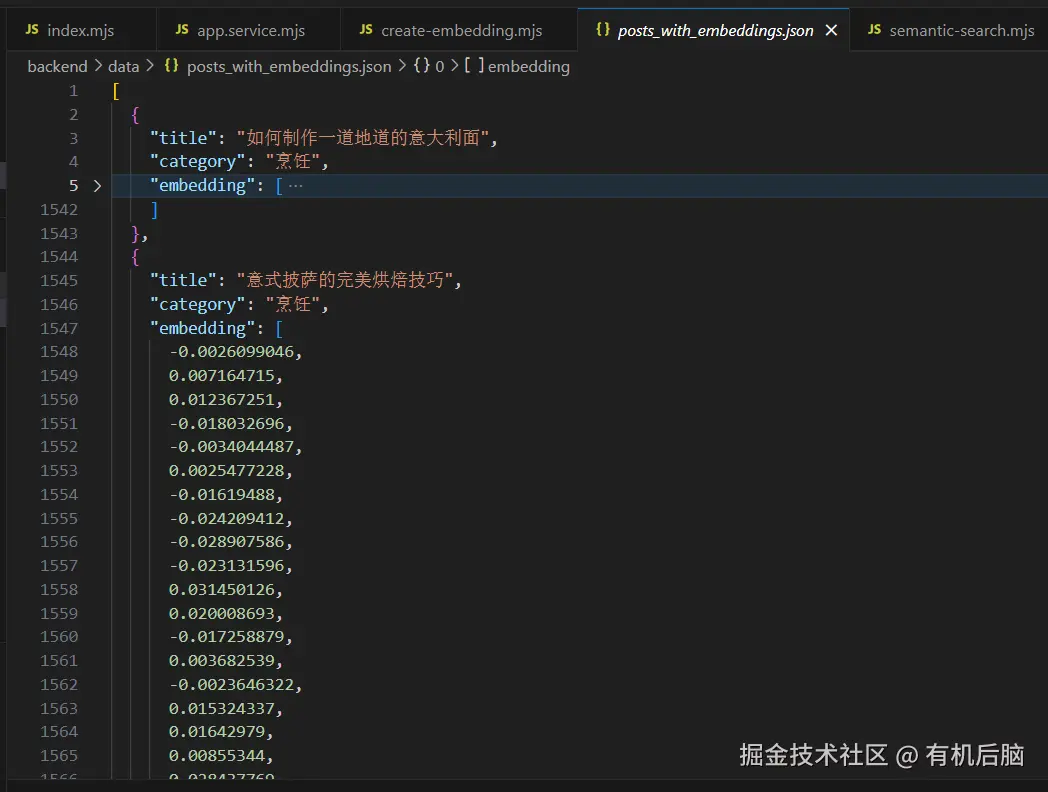Click the value 0.01642979
The width and height of the screenshot is (1048, 792).
[x=217, y=731]
